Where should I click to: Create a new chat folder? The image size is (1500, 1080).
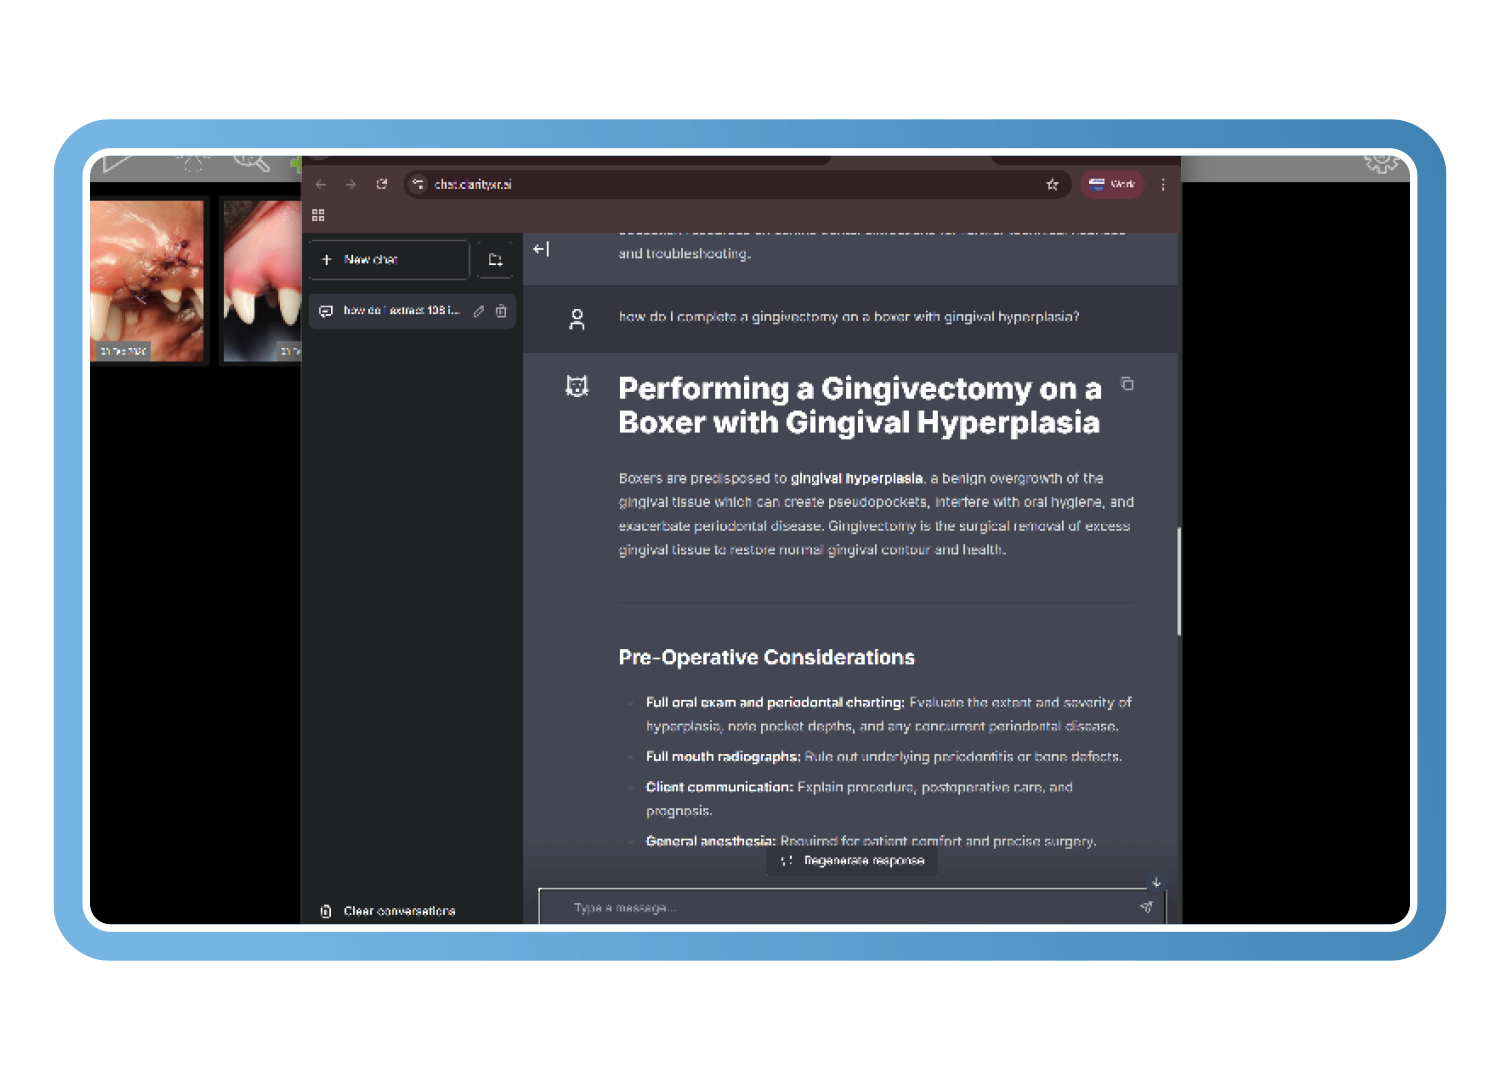pos(495,260)
